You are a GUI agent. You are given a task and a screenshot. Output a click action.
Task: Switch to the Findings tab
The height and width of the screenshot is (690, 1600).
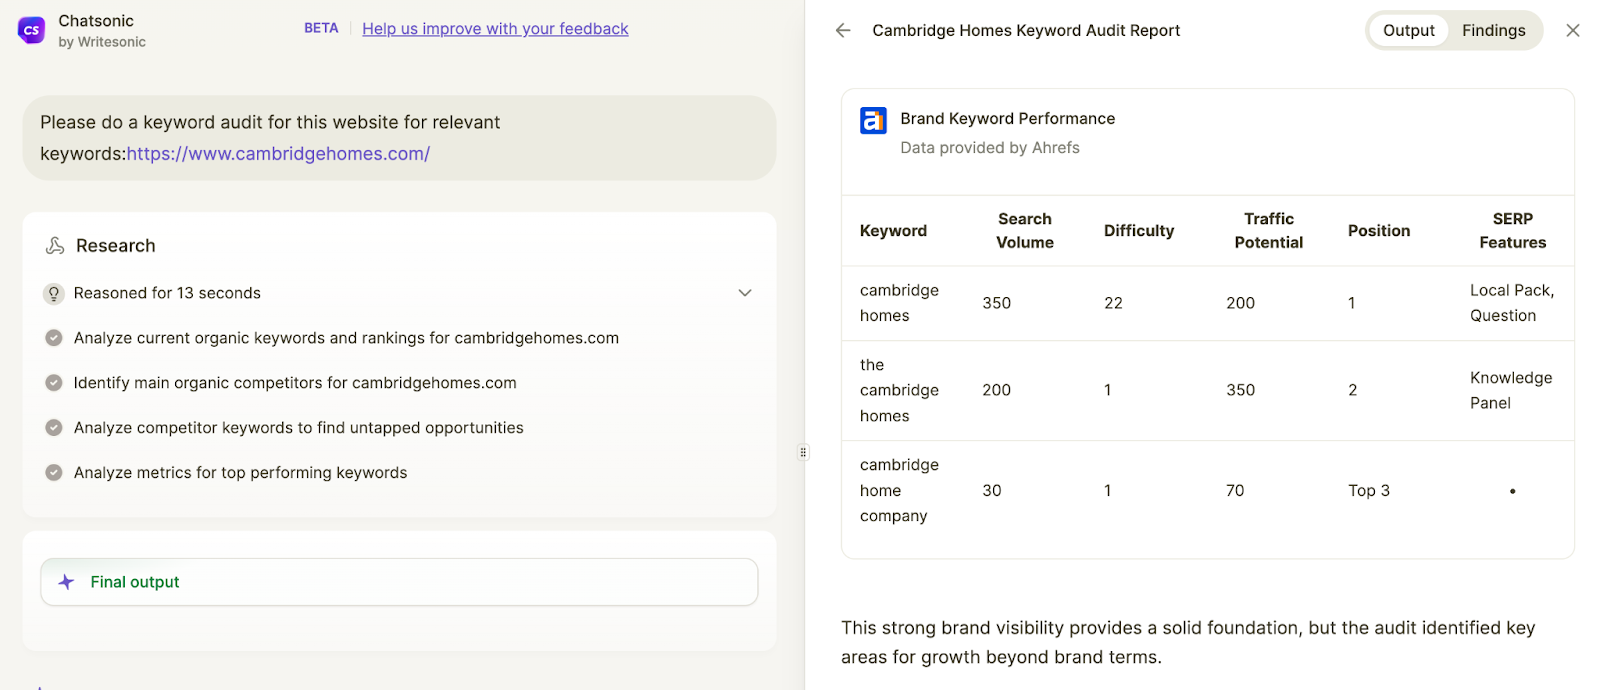pos(1493,30)
